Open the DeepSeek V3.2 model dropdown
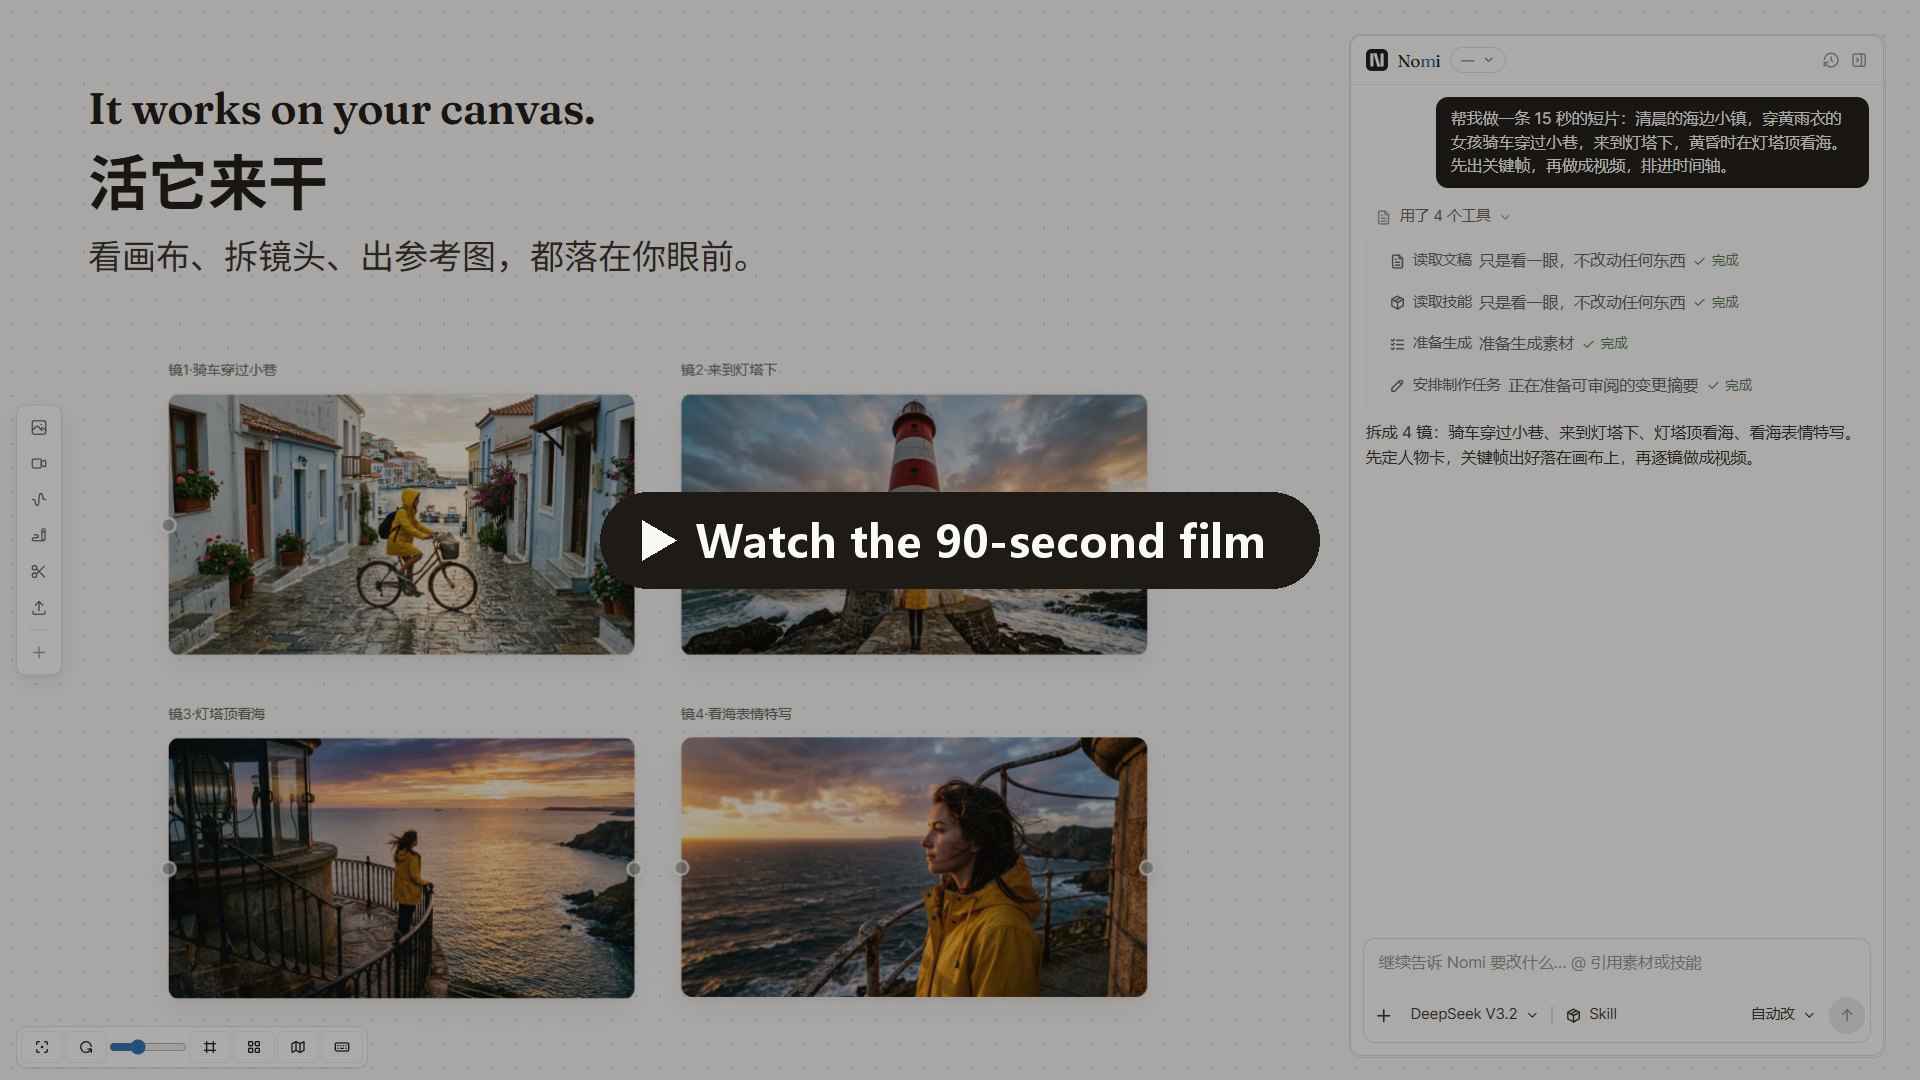 pyautogui.click(x=1474, y=1015)
